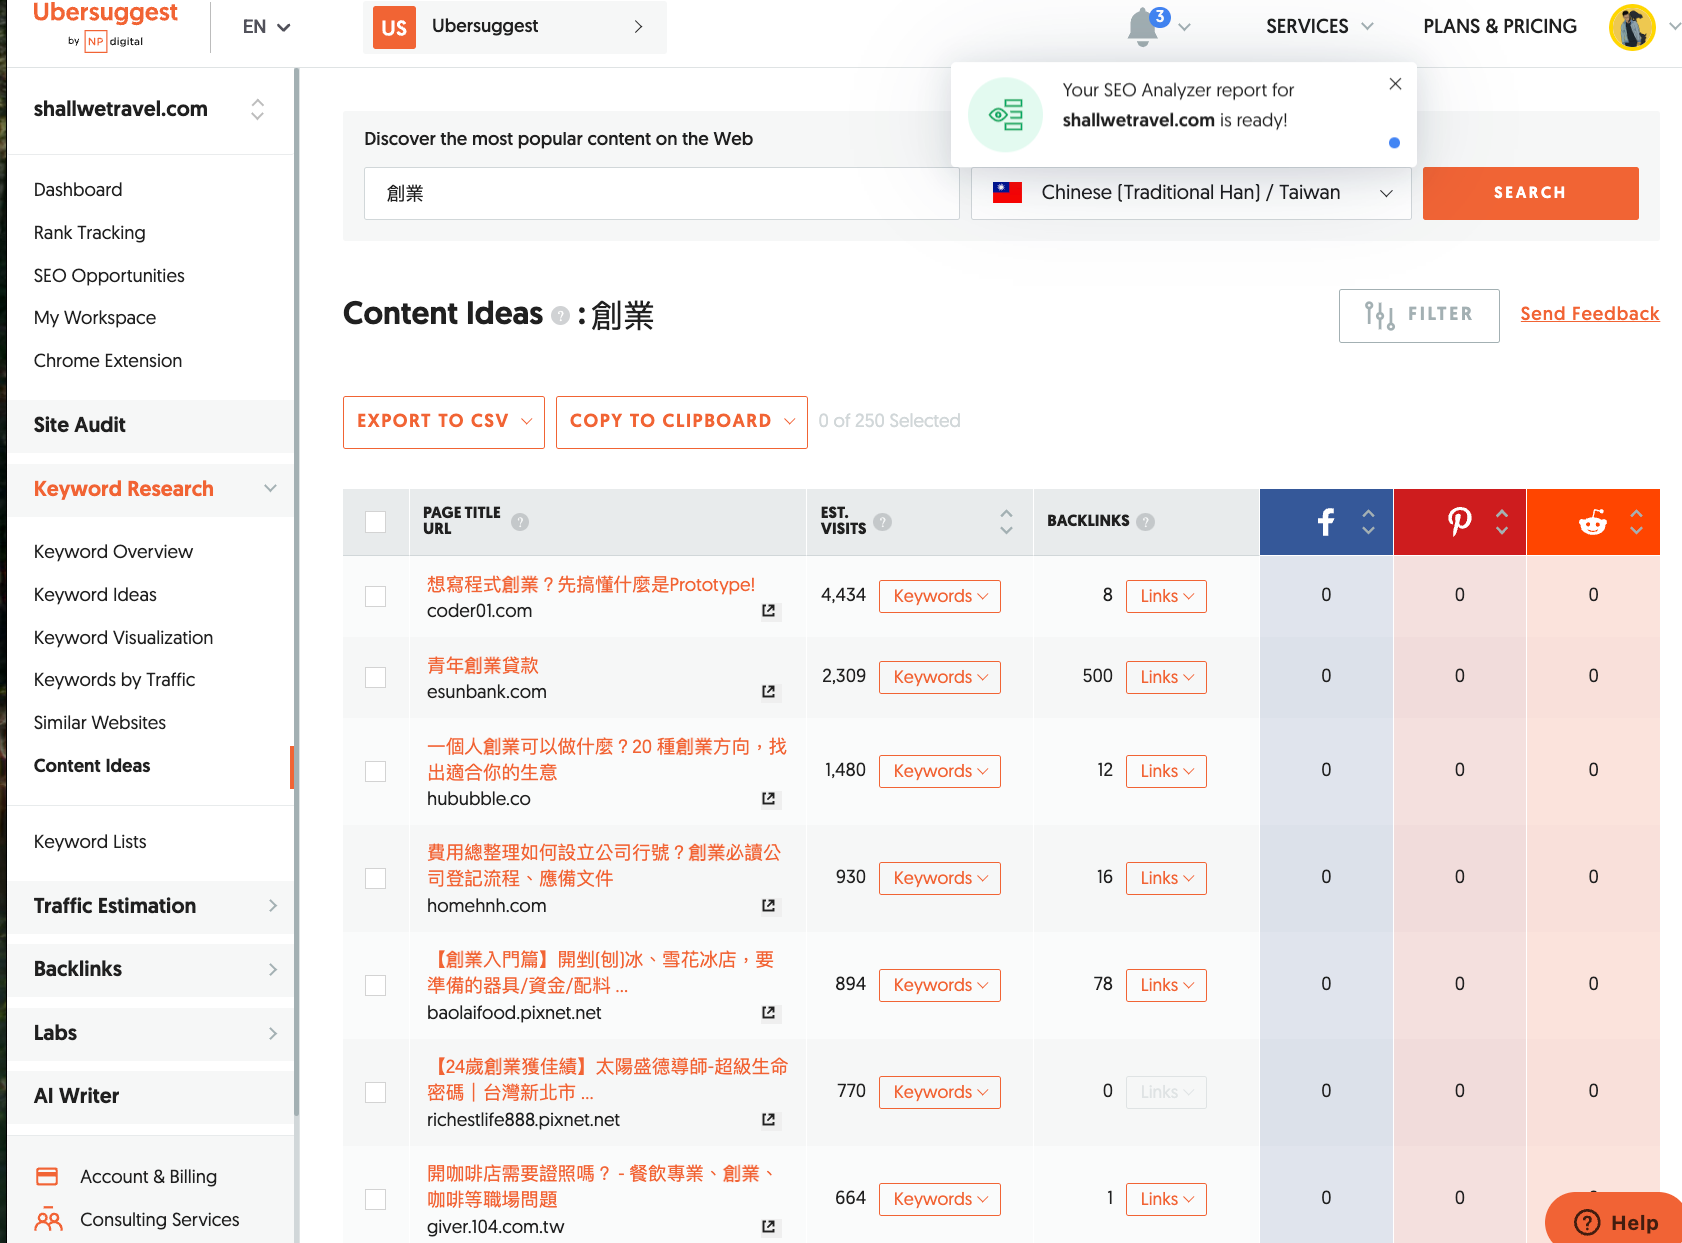Screen dimensions: 1682x1243
Task: Expand Links dropdown for giver.104.com.tw row
Action: click(x=1166, y=1199)
